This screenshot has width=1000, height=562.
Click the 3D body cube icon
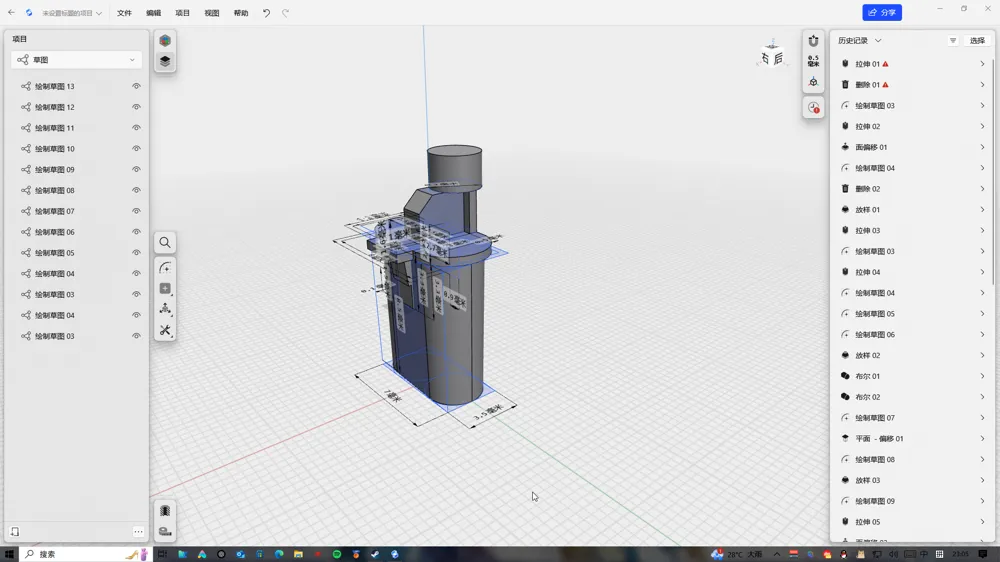(x=165, y=40)
